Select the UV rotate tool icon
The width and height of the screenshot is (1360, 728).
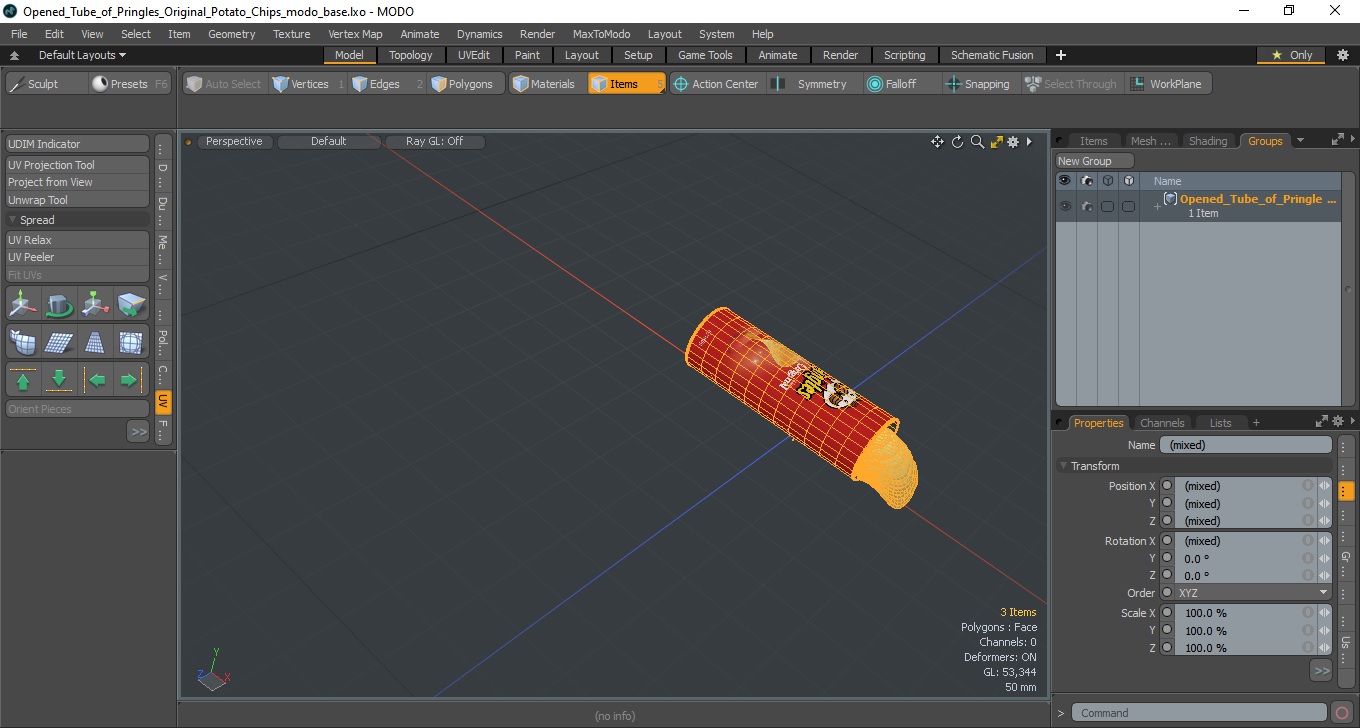point(59,303)
